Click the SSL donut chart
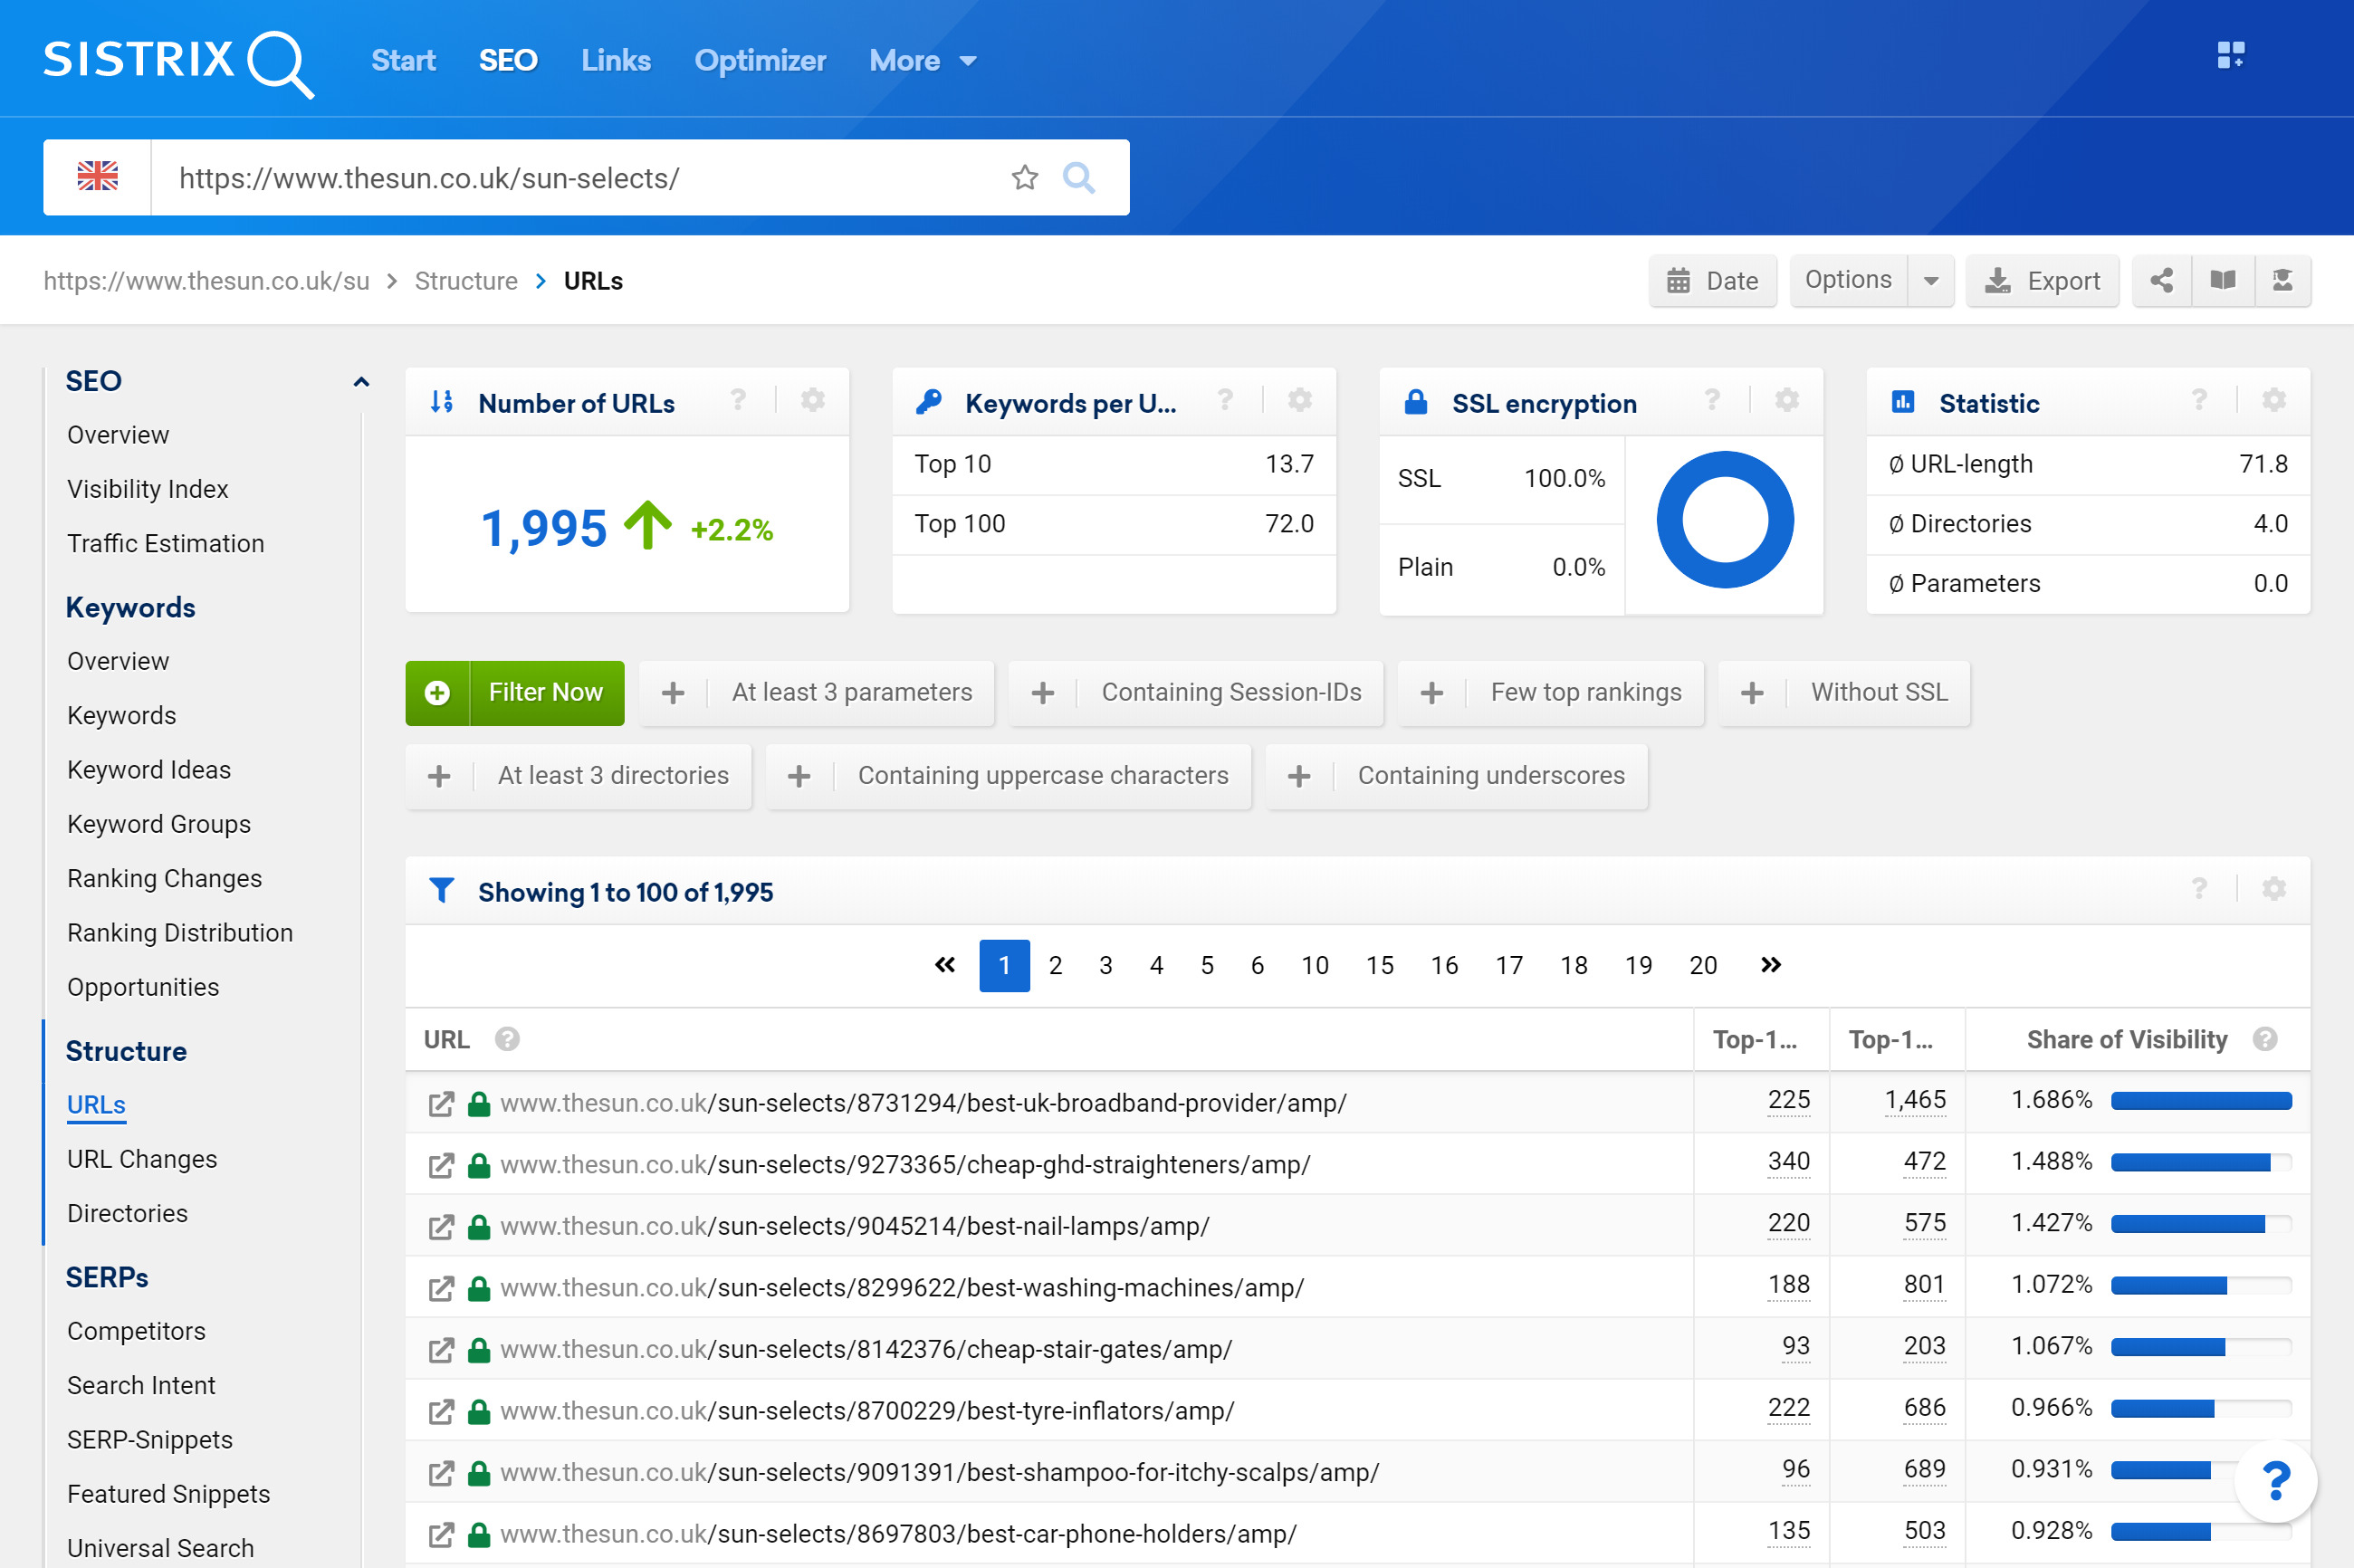This screenshot has width=2354, height=1568. point(1725,520)
